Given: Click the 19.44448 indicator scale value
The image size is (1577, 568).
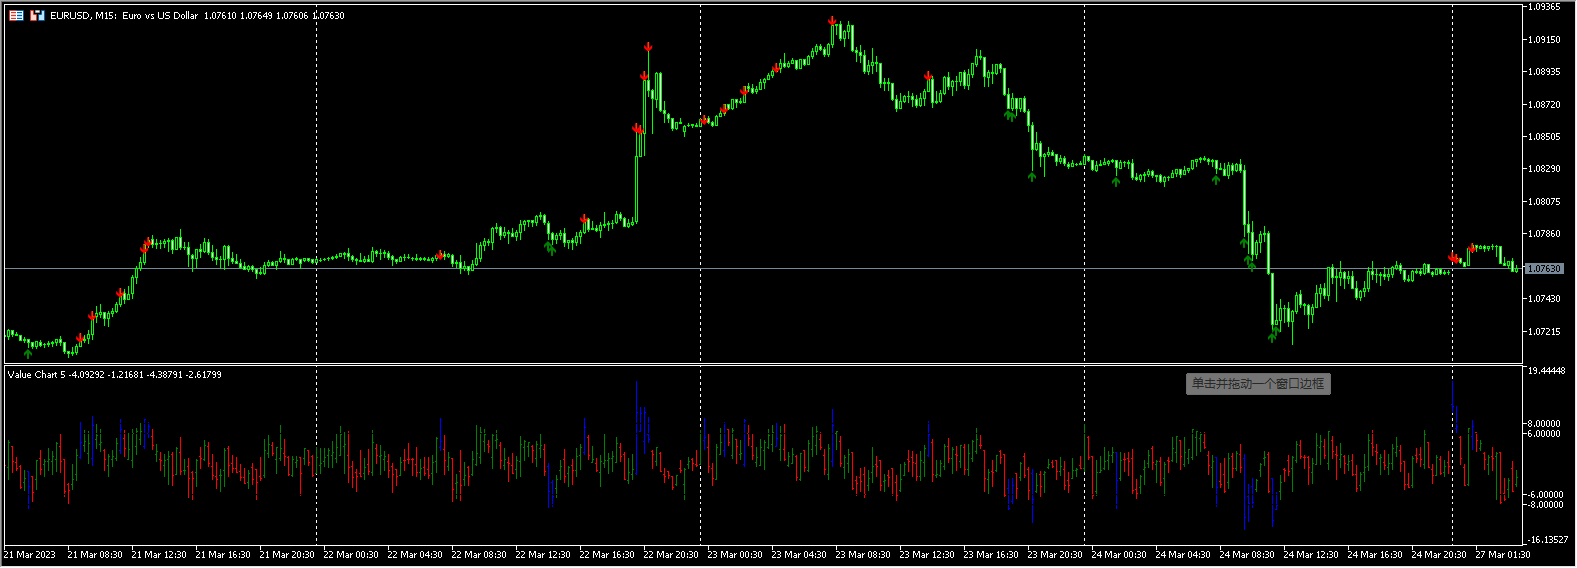Looking at the screenshot, I should click(1546, 371).
